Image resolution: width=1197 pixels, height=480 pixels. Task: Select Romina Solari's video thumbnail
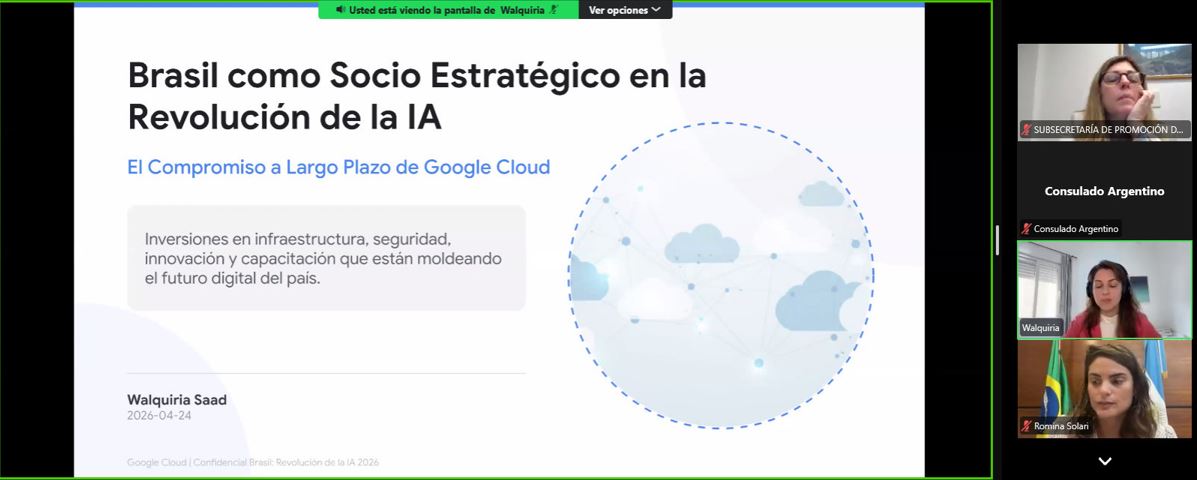[1104, 388]
